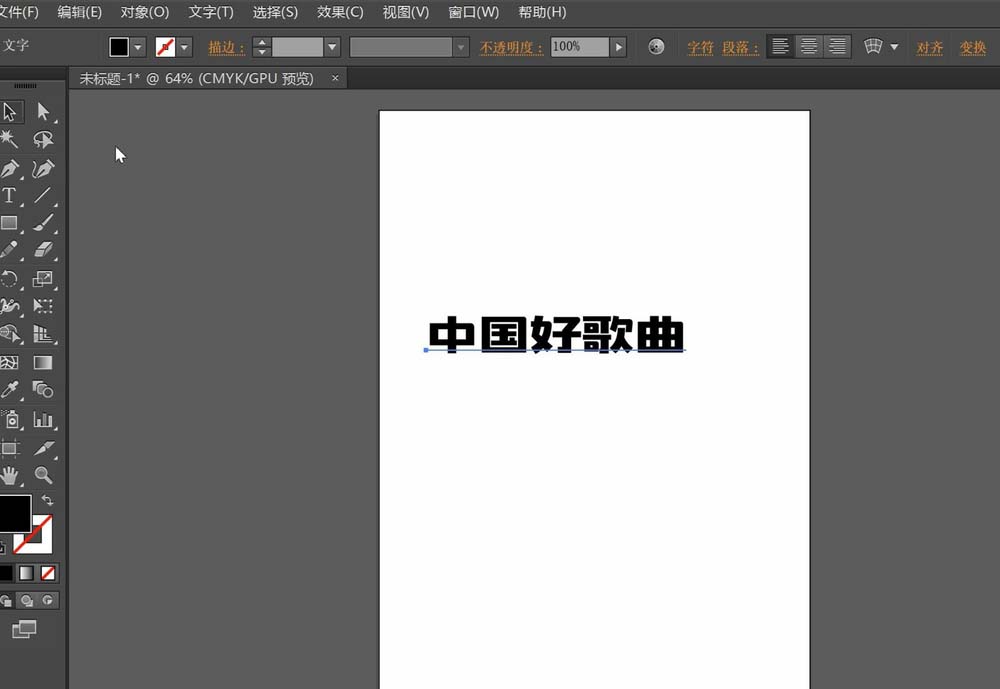Select the Hand tool
Viewport: 1000px width, 689px height.
coord(9,475)
